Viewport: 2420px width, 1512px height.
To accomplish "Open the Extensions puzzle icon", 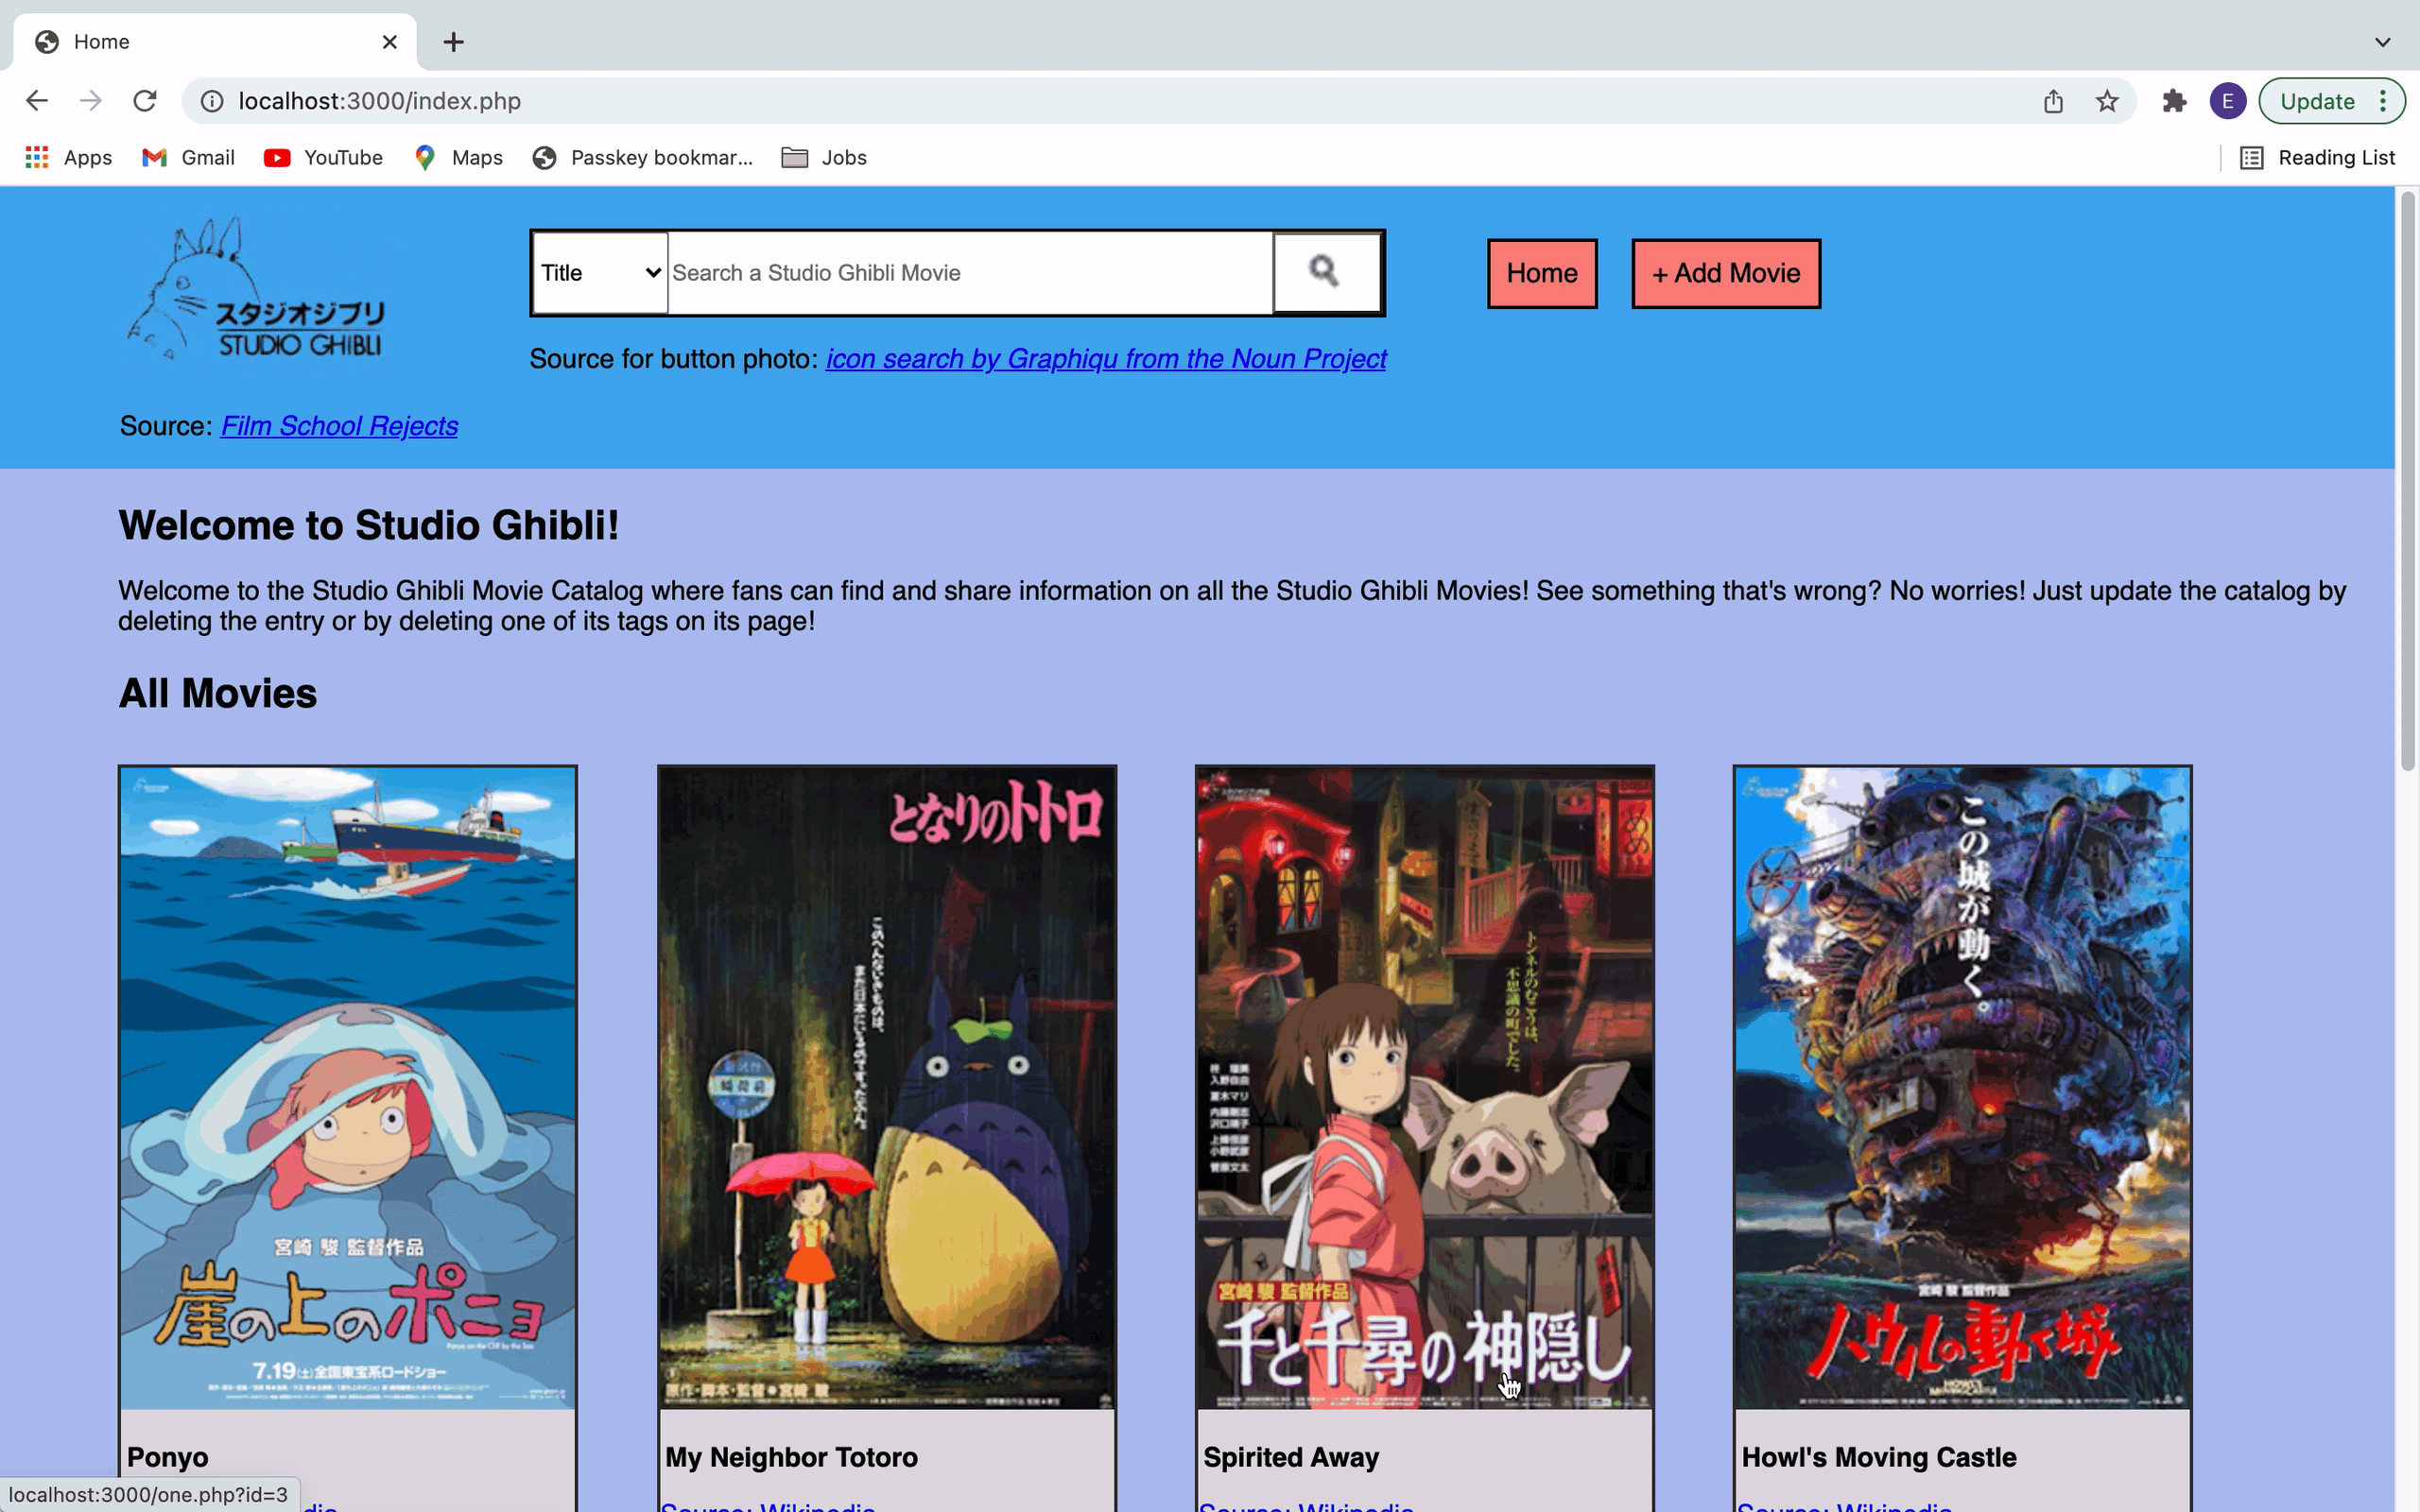I will click(2174, 101).
